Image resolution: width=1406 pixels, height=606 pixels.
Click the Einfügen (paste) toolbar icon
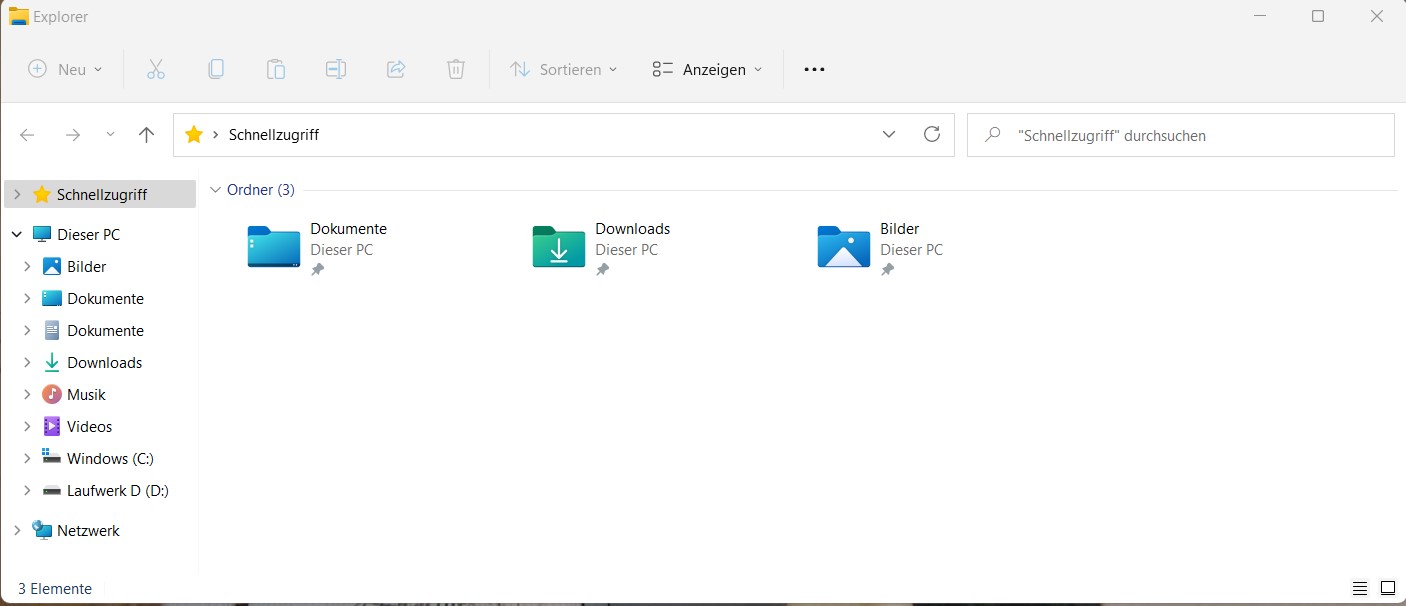(276, 69)
